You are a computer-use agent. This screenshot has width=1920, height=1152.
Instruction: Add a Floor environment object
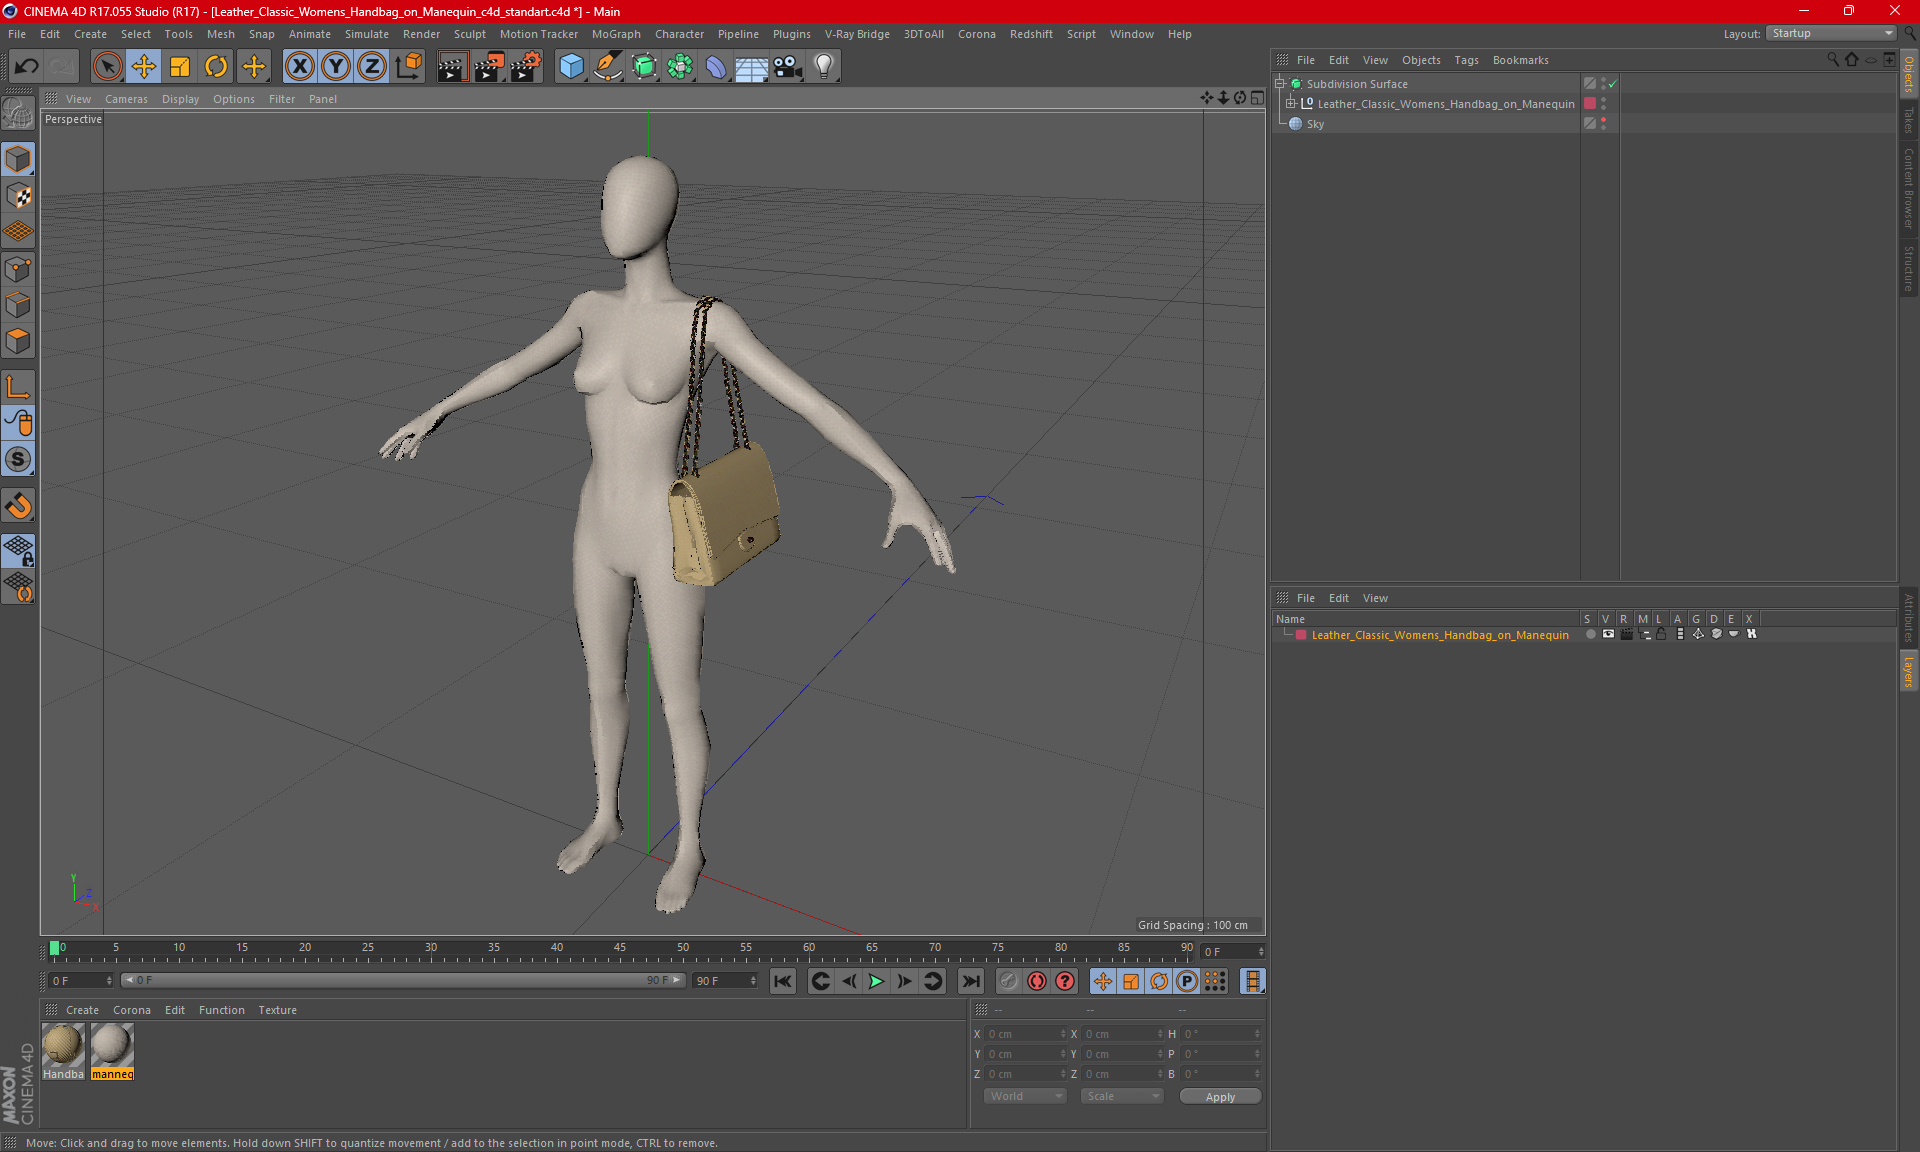pyautogui.click(x=752, y=67)
